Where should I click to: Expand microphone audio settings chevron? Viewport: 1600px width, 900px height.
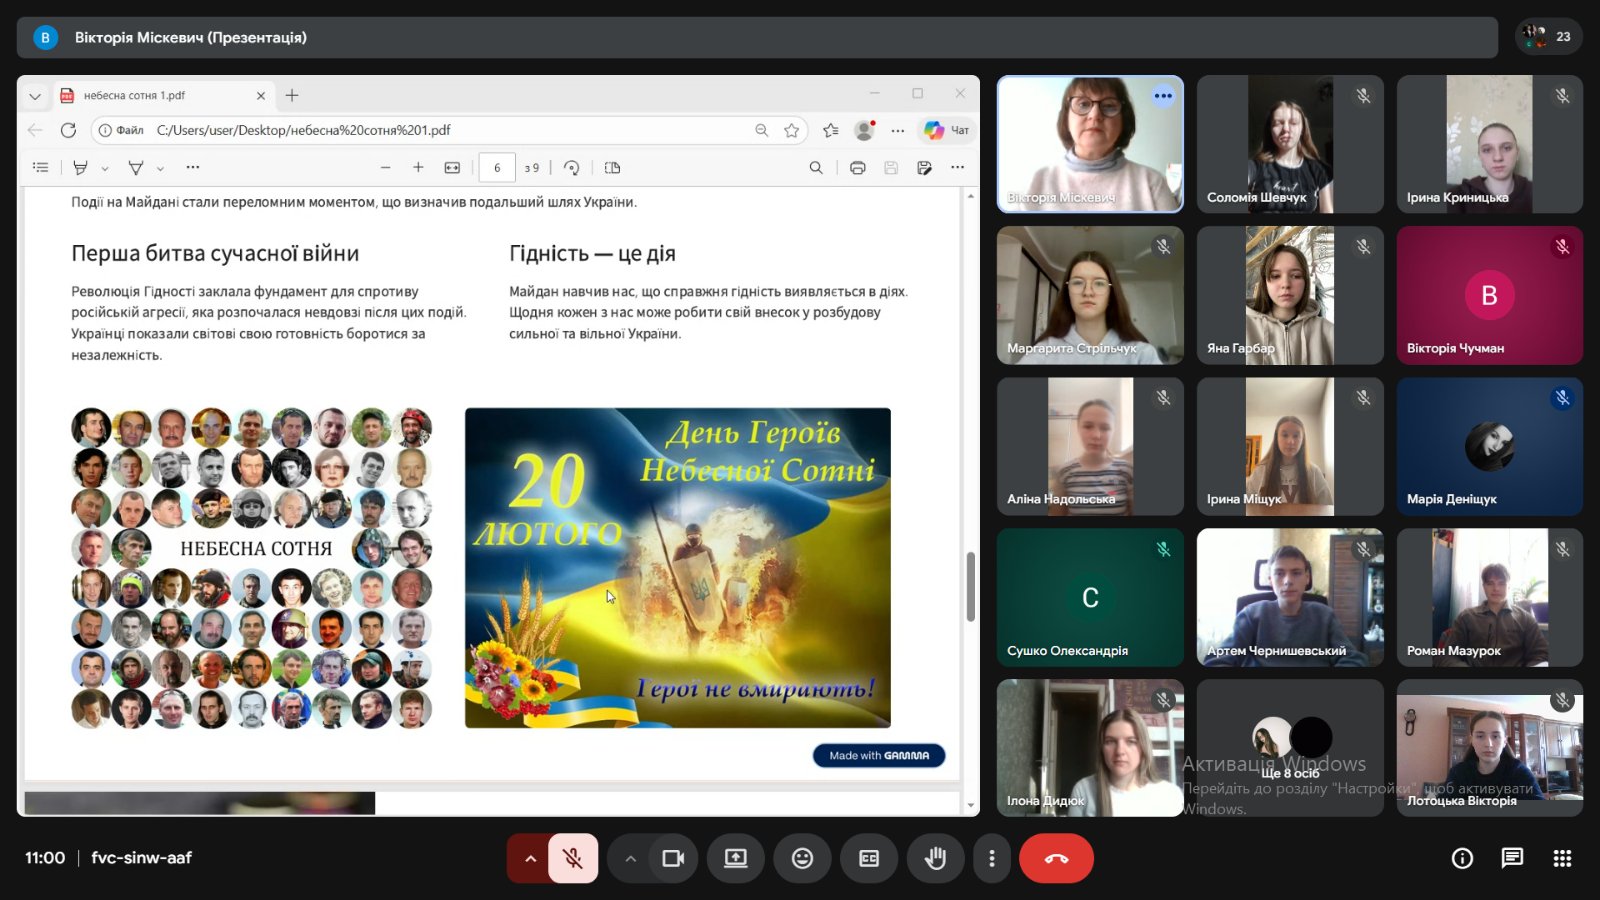[530, 858]
